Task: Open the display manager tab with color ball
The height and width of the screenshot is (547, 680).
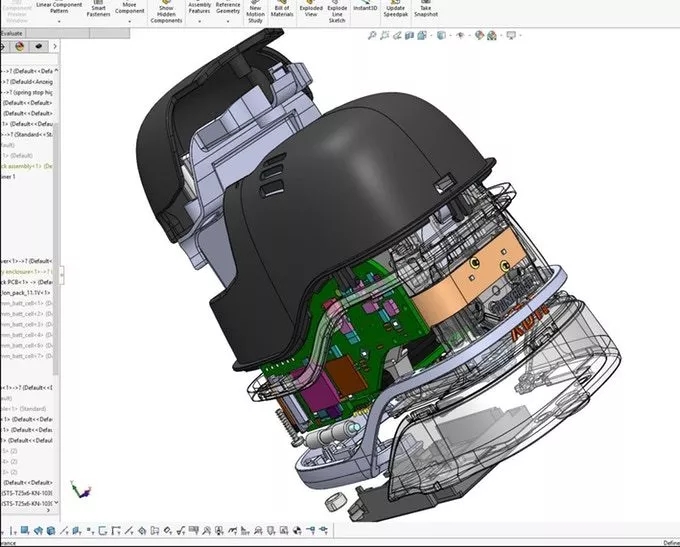Action: 19,46
